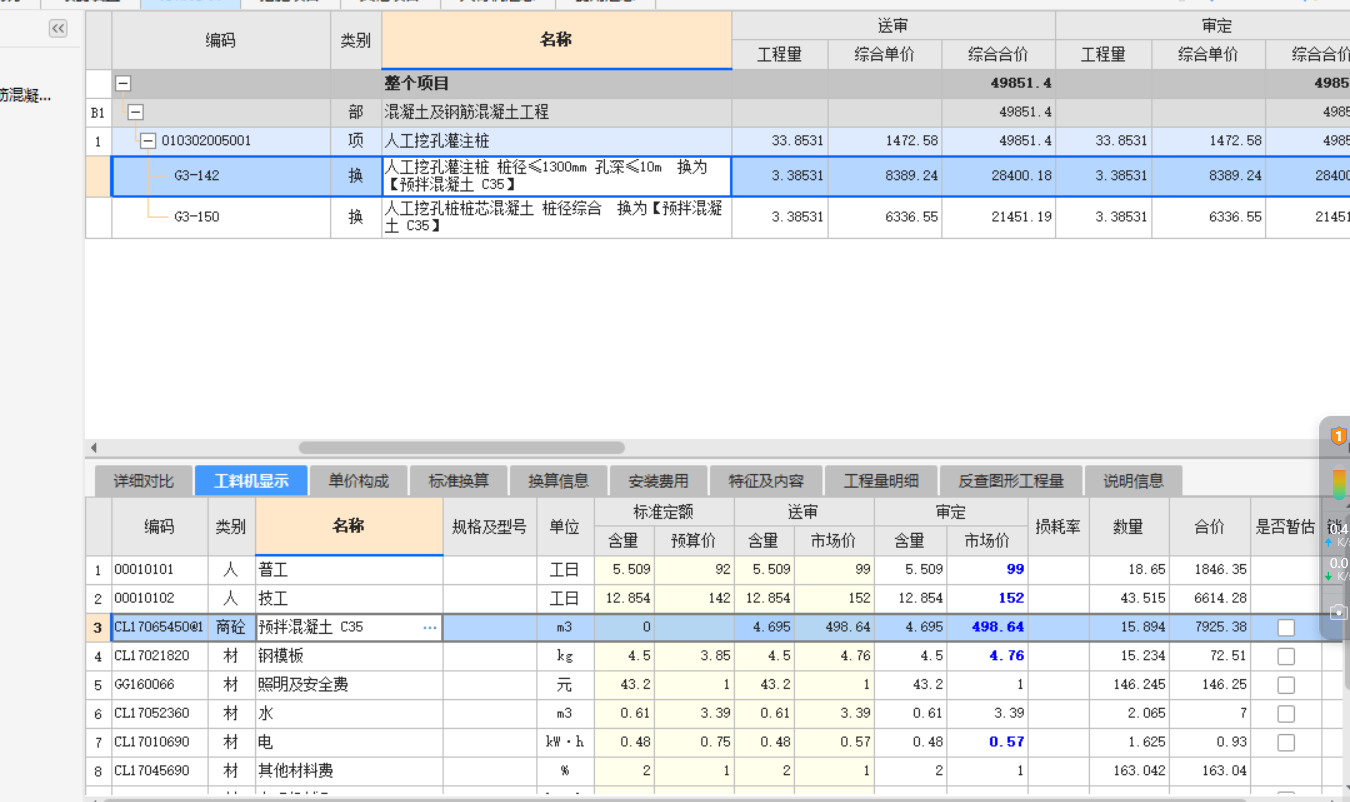Click the blue 498.64 审定 market price cell
The width and height of the screenshot is (1350, 802).
987,628
